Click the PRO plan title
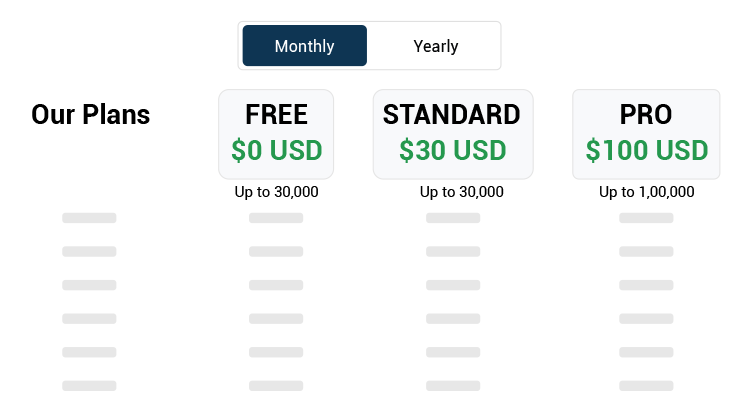Viewport: 739px width, 415px height. pyautogui.click(x=646, y=114)
